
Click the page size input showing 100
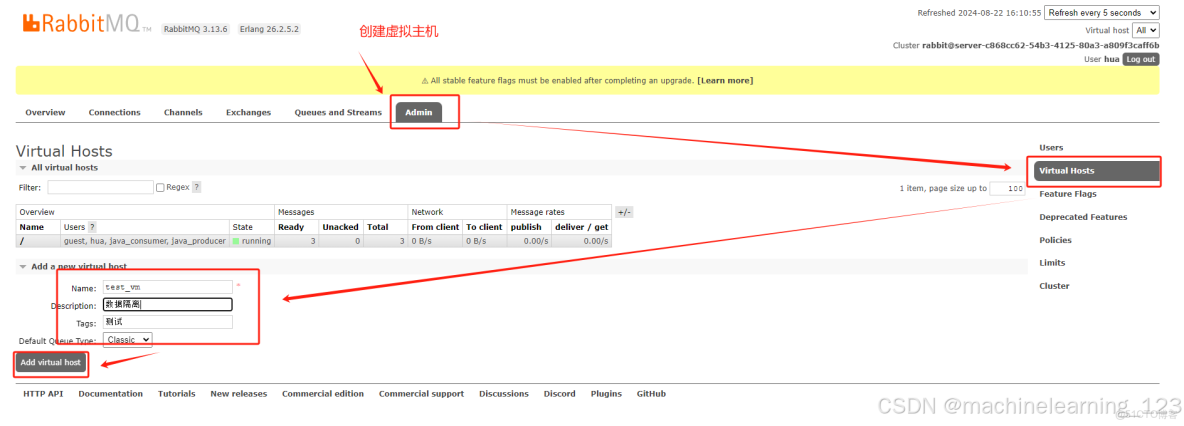(x=1007, y=189)
